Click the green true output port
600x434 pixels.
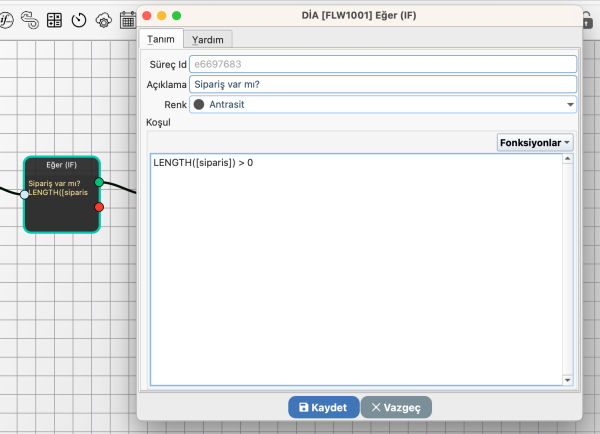tap(99, 182)
